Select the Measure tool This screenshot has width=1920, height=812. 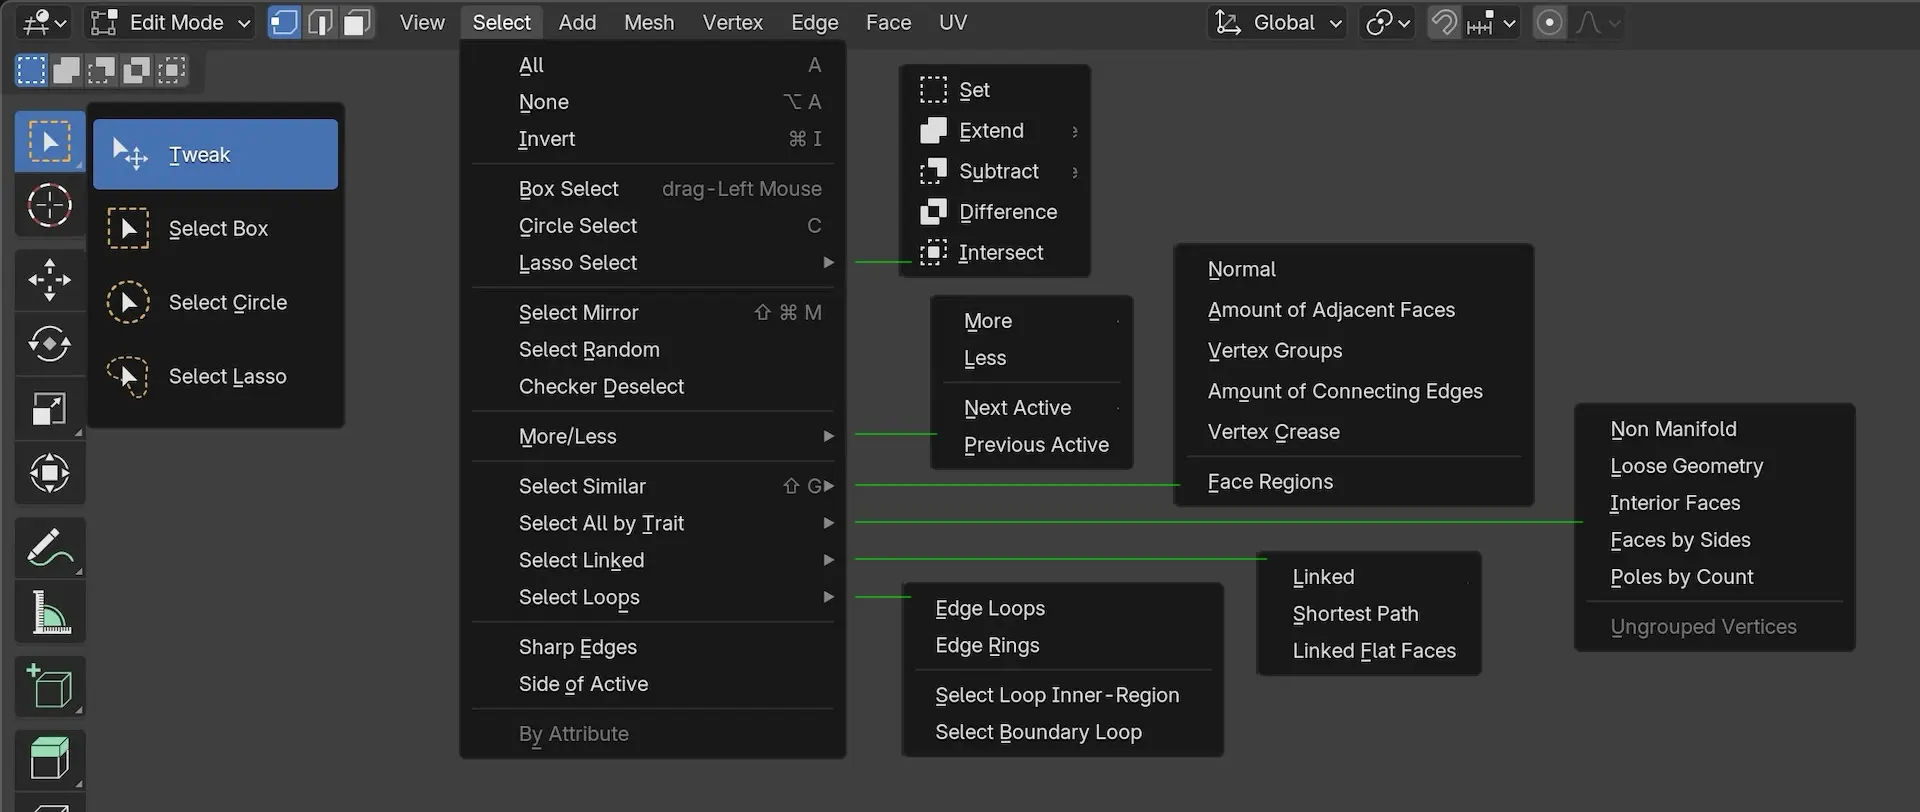(x=49, y=612)
